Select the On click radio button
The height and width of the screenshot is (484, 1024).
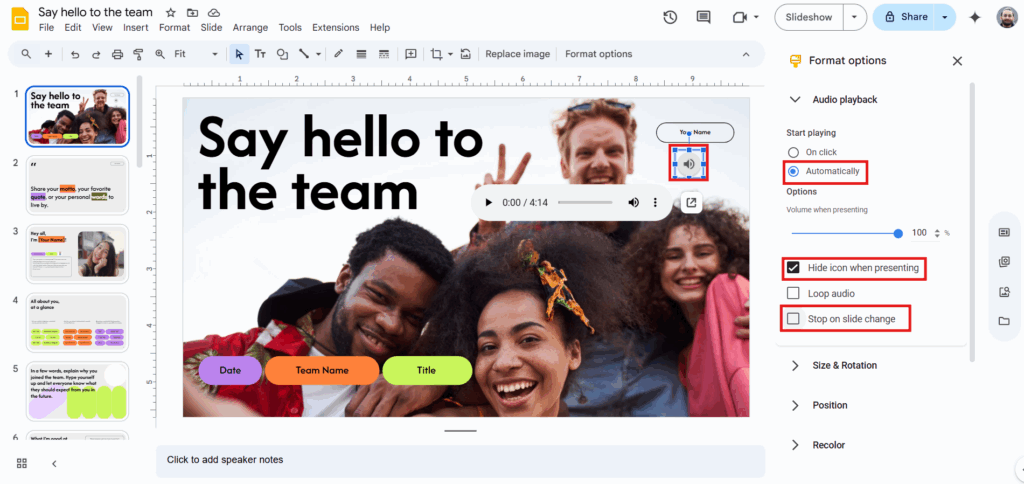(793, 152)
